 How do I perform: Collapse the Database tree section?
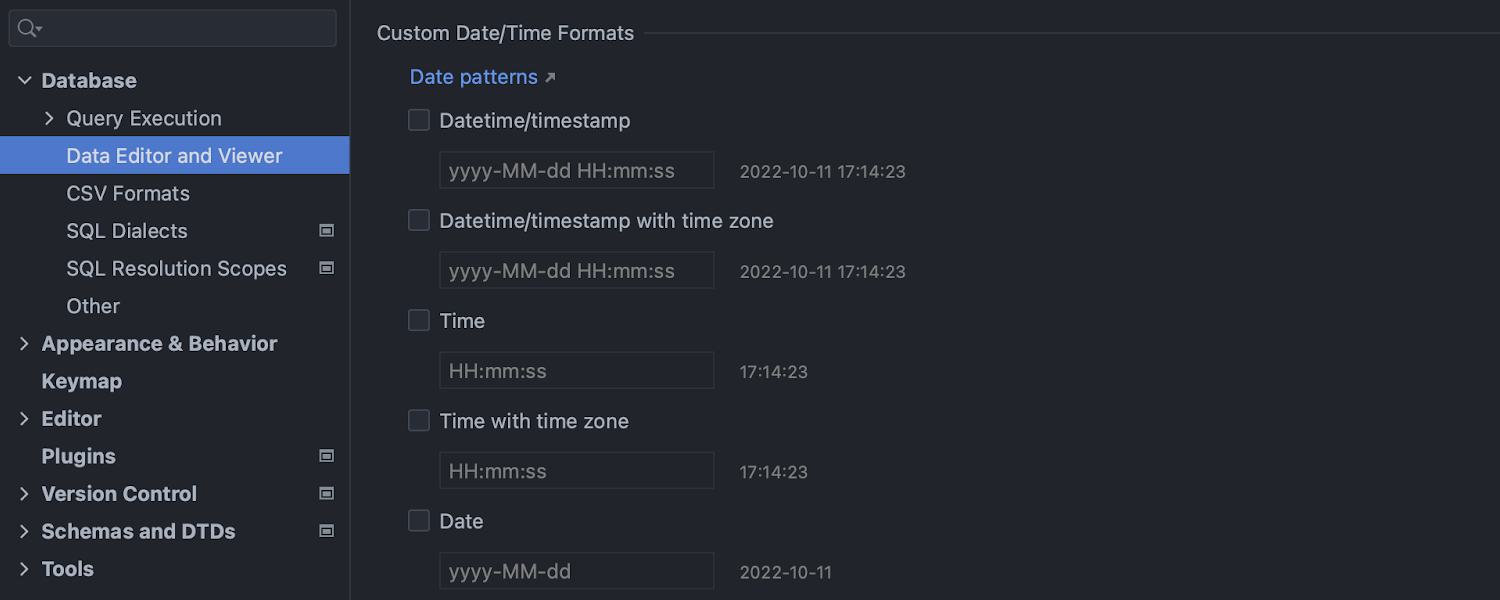[25, 81]
